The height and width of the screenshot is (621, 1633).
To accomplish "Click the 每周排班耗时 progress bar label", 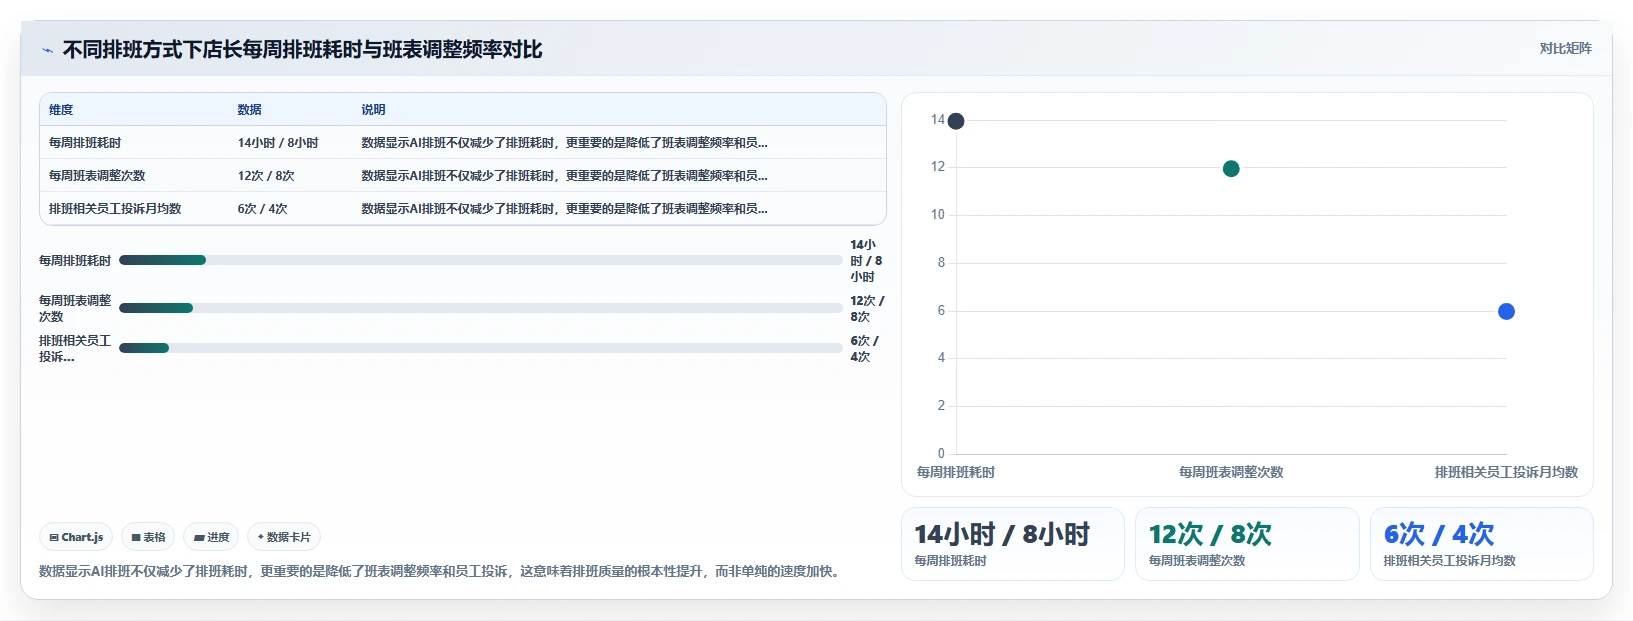I will [75, 260].
